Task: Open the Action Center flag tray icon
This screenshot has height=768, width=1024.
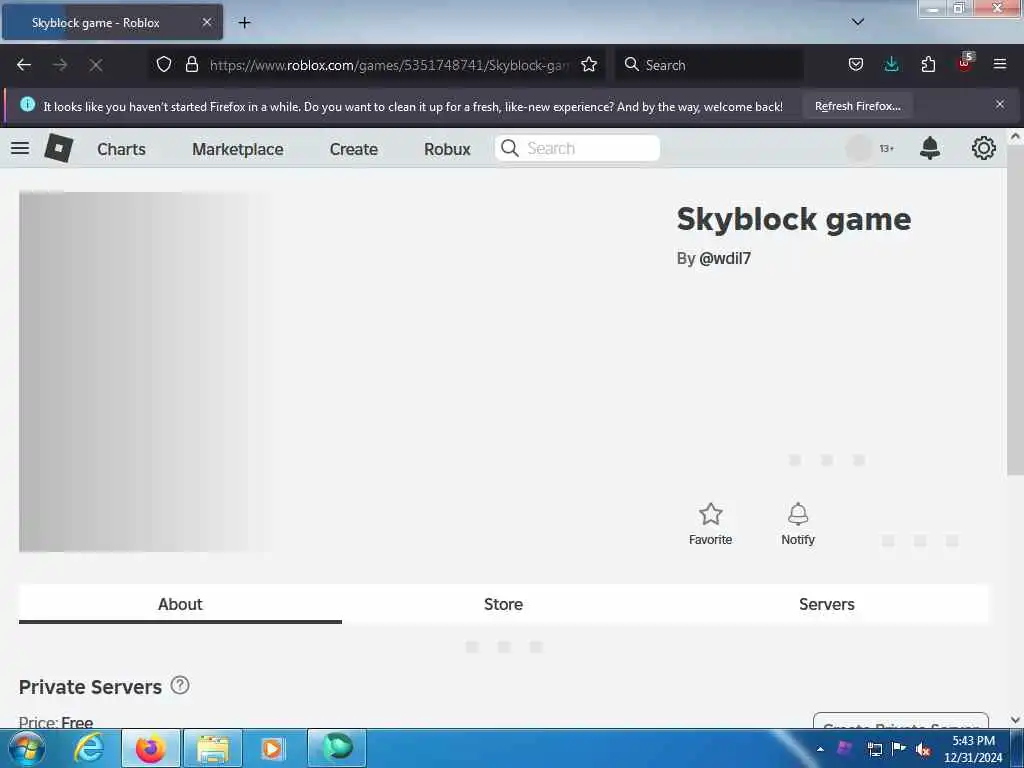Action: coord(899,748)
